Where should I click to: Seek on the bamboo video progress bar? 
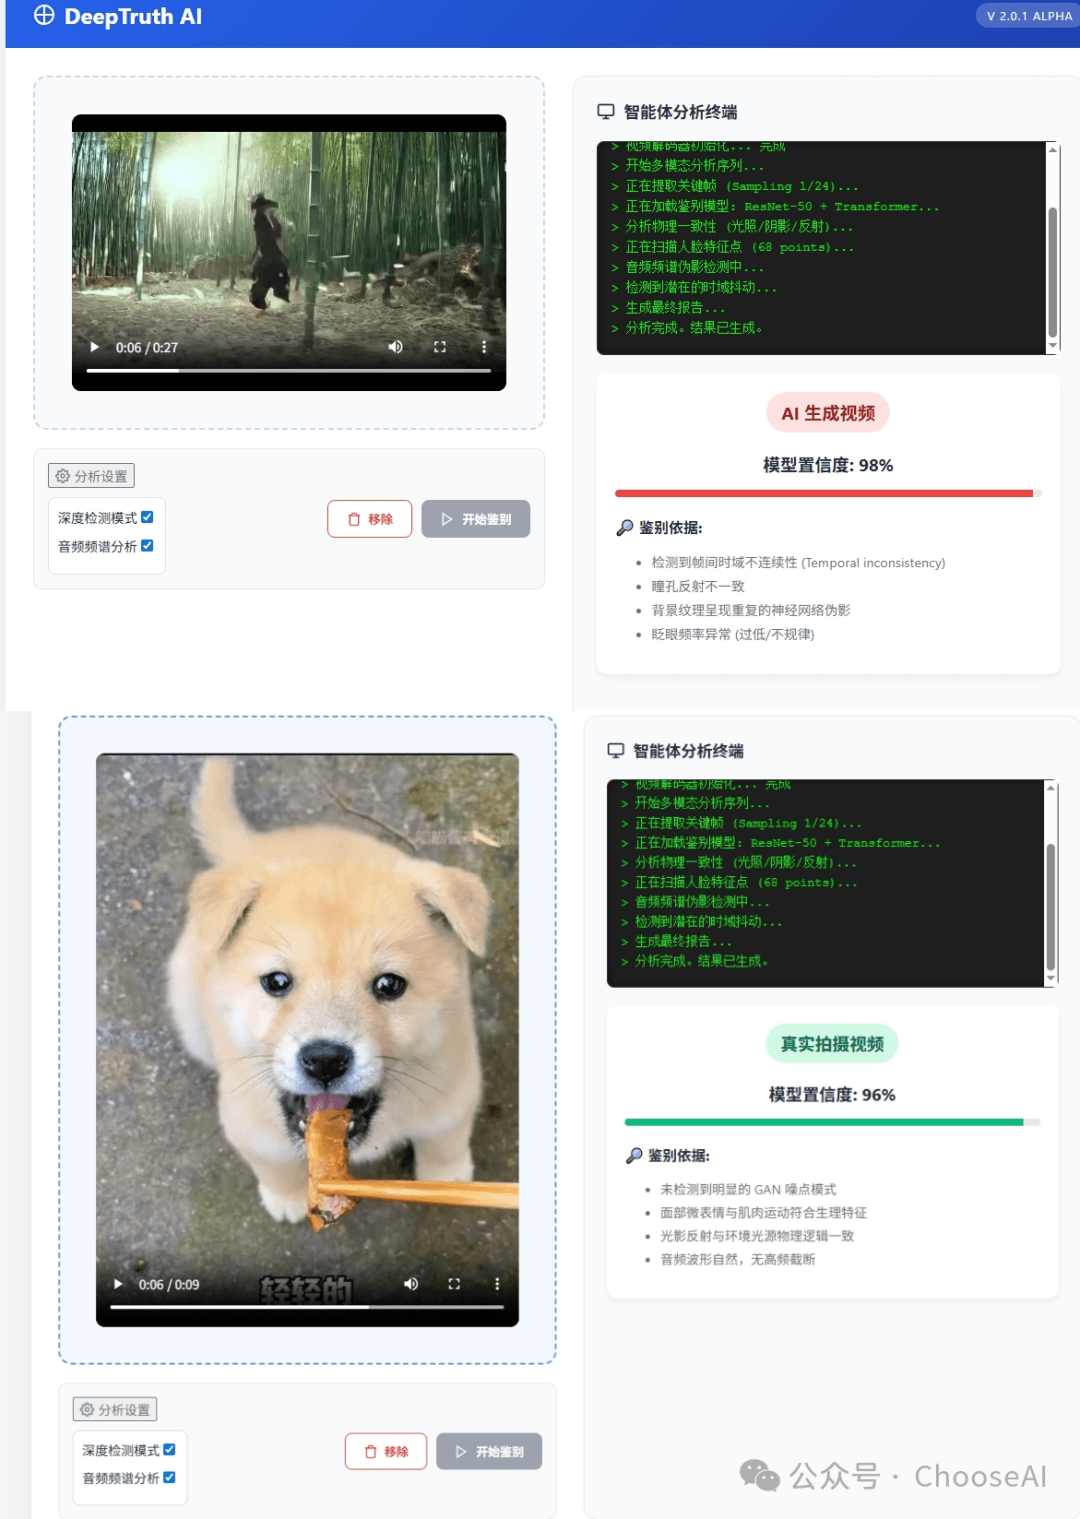pyautogui.click(x=288, y=371)
